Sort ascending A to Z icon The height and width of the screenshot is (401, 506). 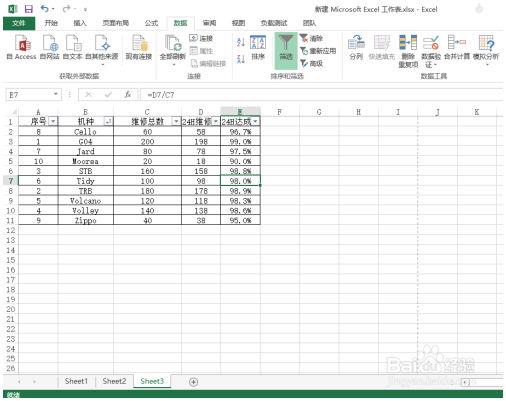[x=241, y=42]
